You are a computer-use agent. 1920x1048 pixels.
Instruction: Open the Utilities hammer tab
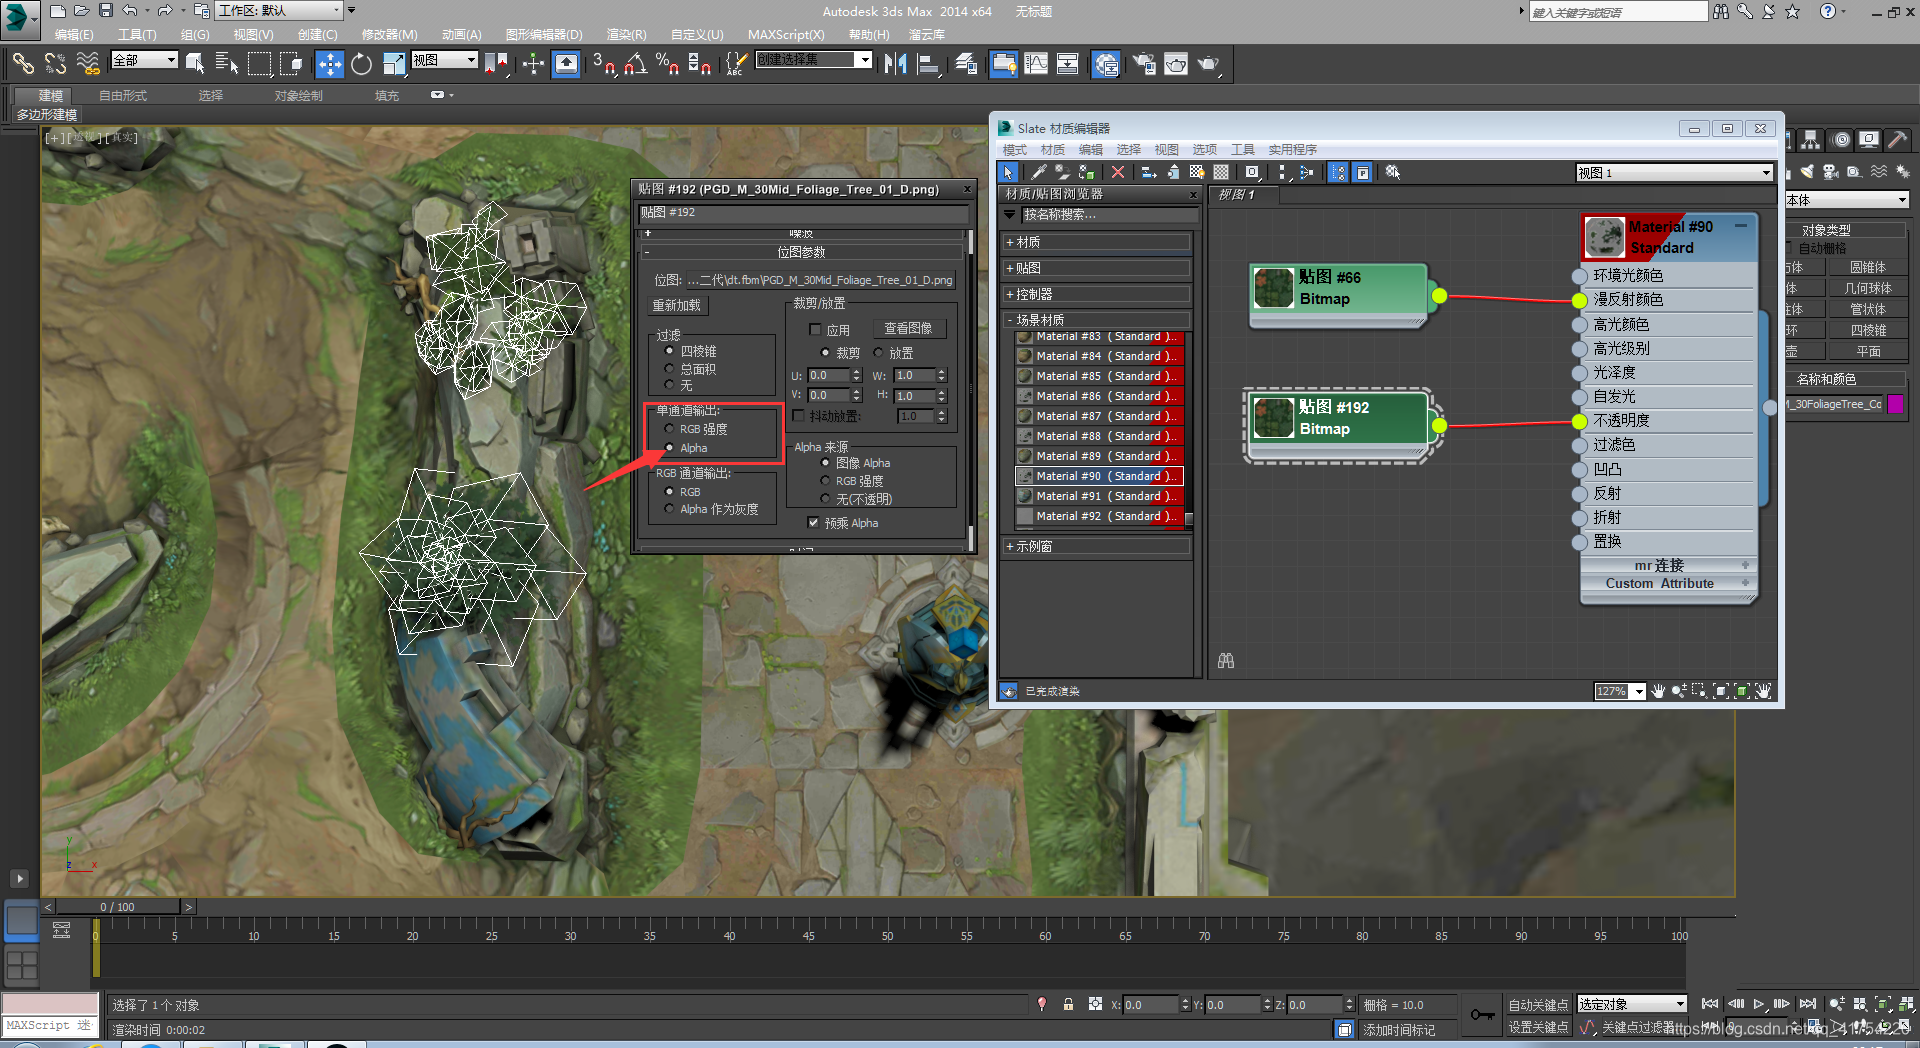point(1897,140)
